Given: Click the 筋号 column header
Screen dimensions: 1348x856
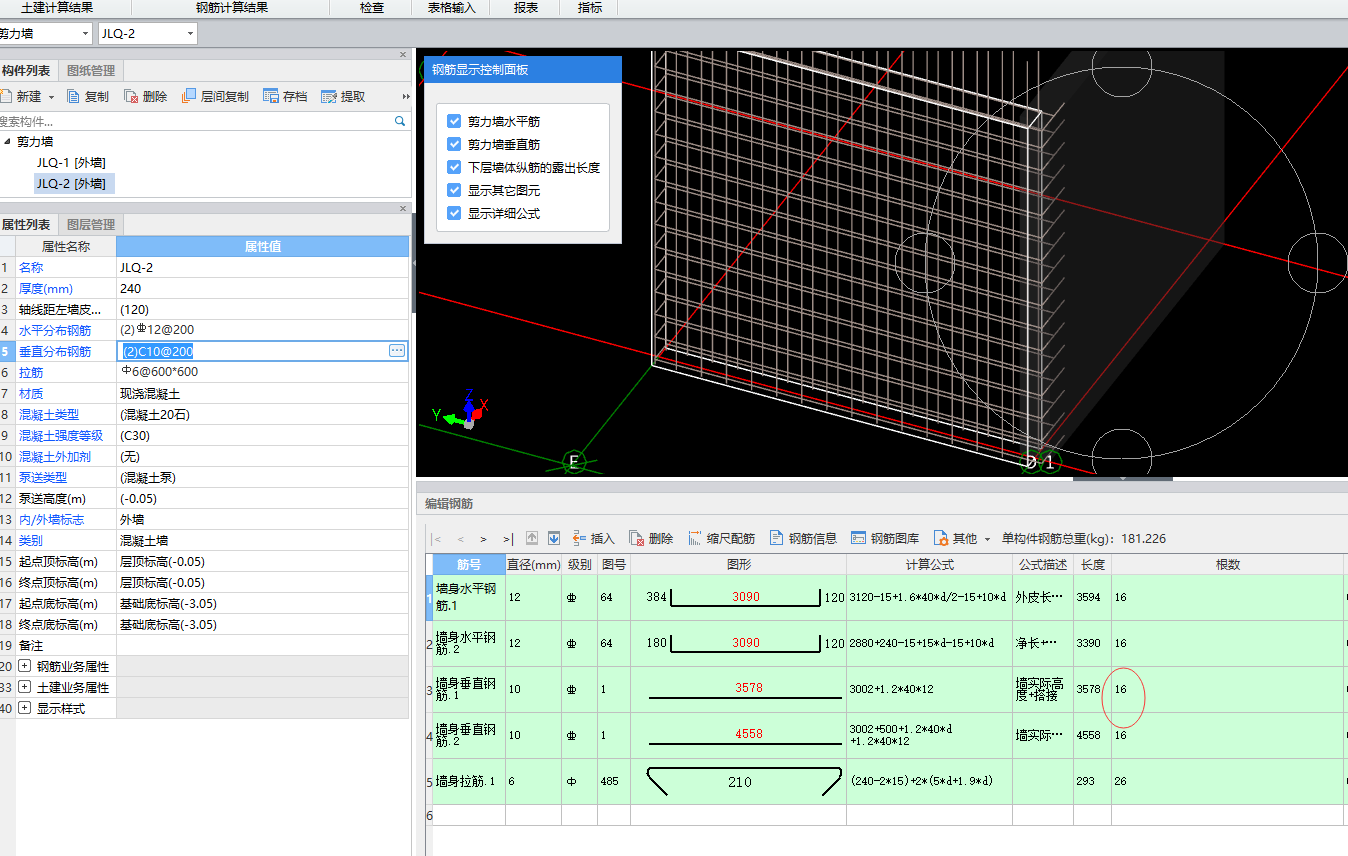Looking at the screenshot, I should (x=469, y=564).
